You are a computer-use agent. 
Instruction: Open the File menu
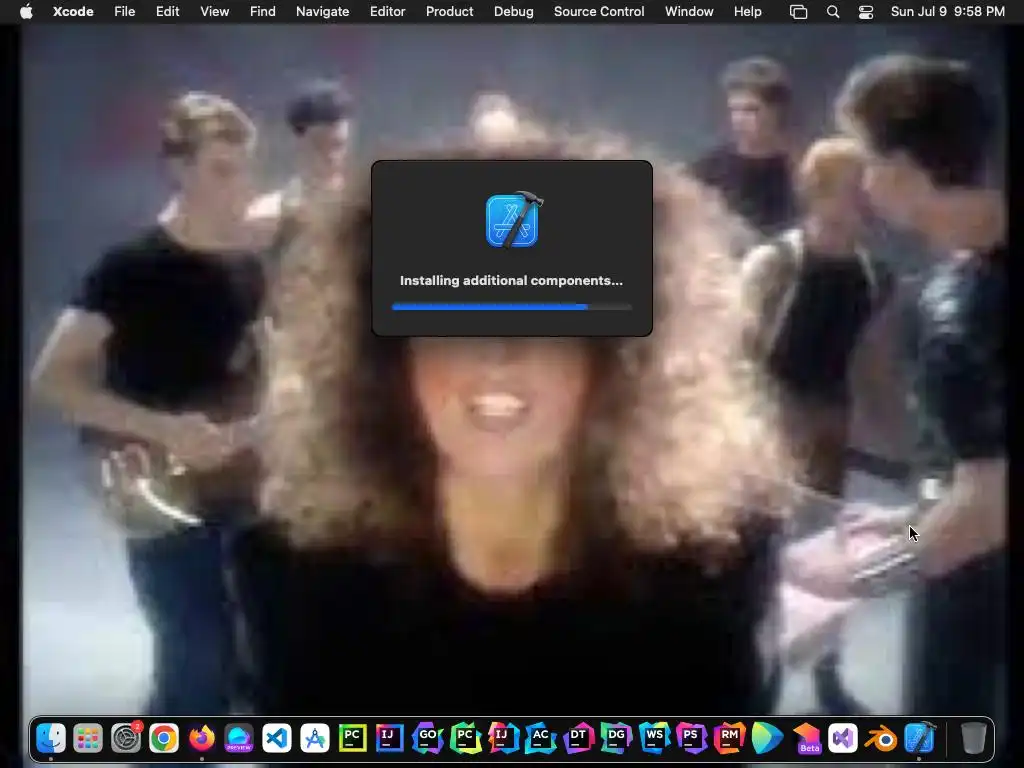point(124,12)
